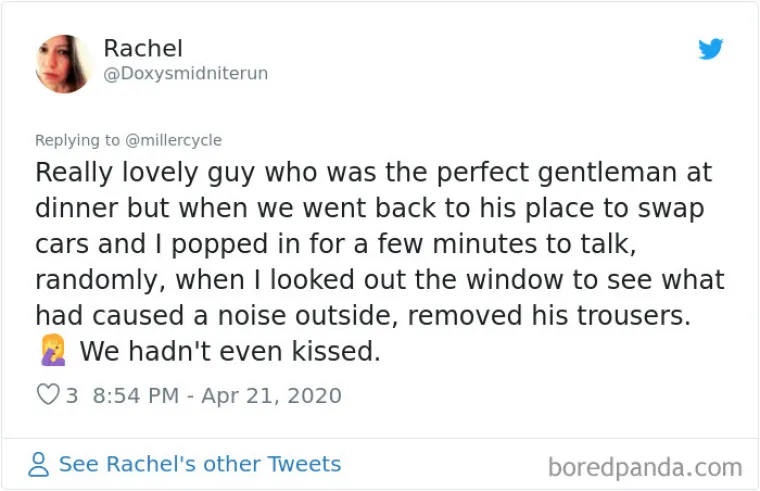The width and height of the screenshot is (760, 491).
Task: Open the @Doxysmidniterun handle
Action: [x=186, y=74]
